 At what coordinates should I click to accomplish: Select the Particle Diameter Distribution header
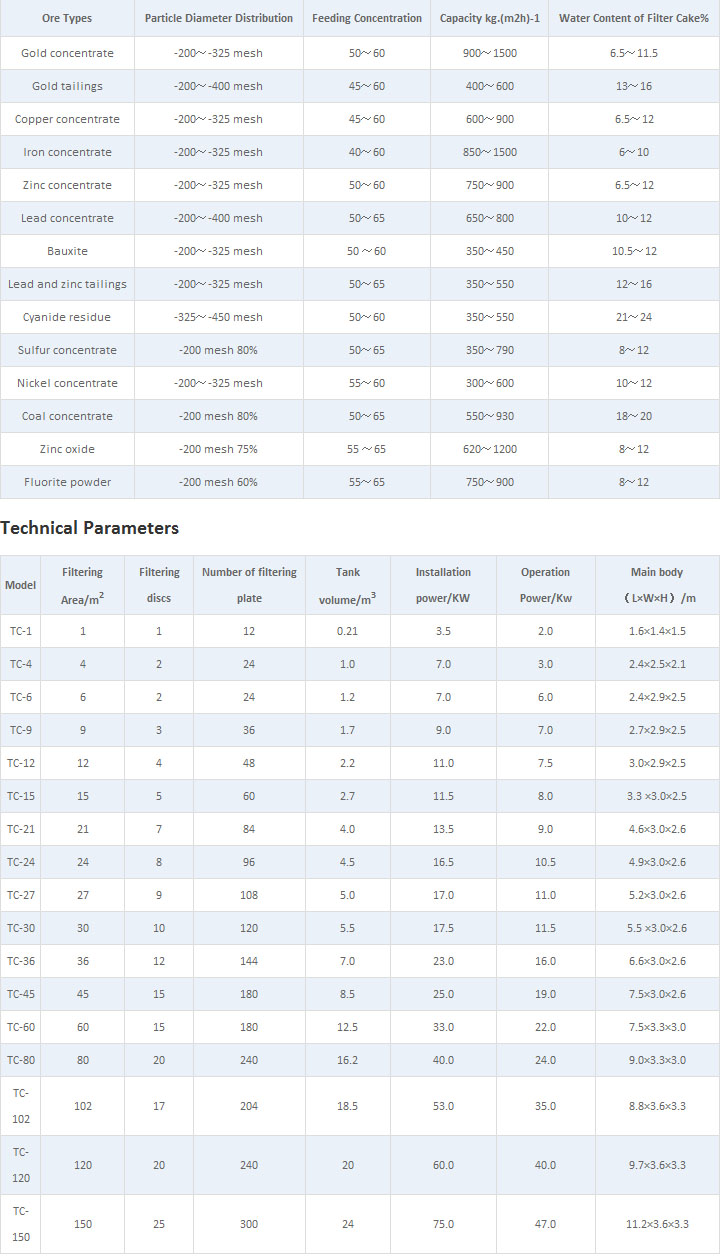(219, 18)
